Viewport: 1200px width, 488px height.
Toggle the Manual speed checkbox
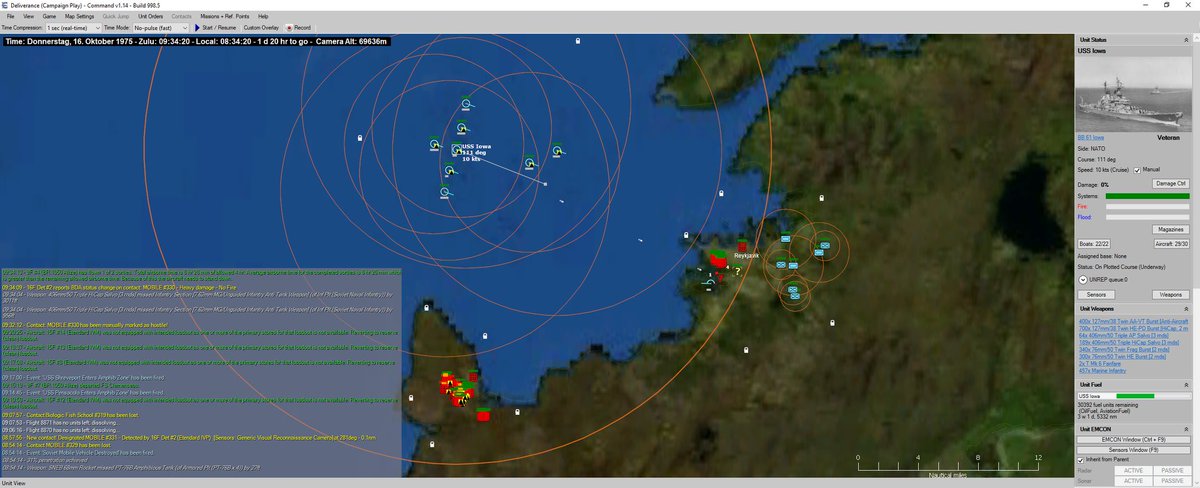tap(1136, 170)
